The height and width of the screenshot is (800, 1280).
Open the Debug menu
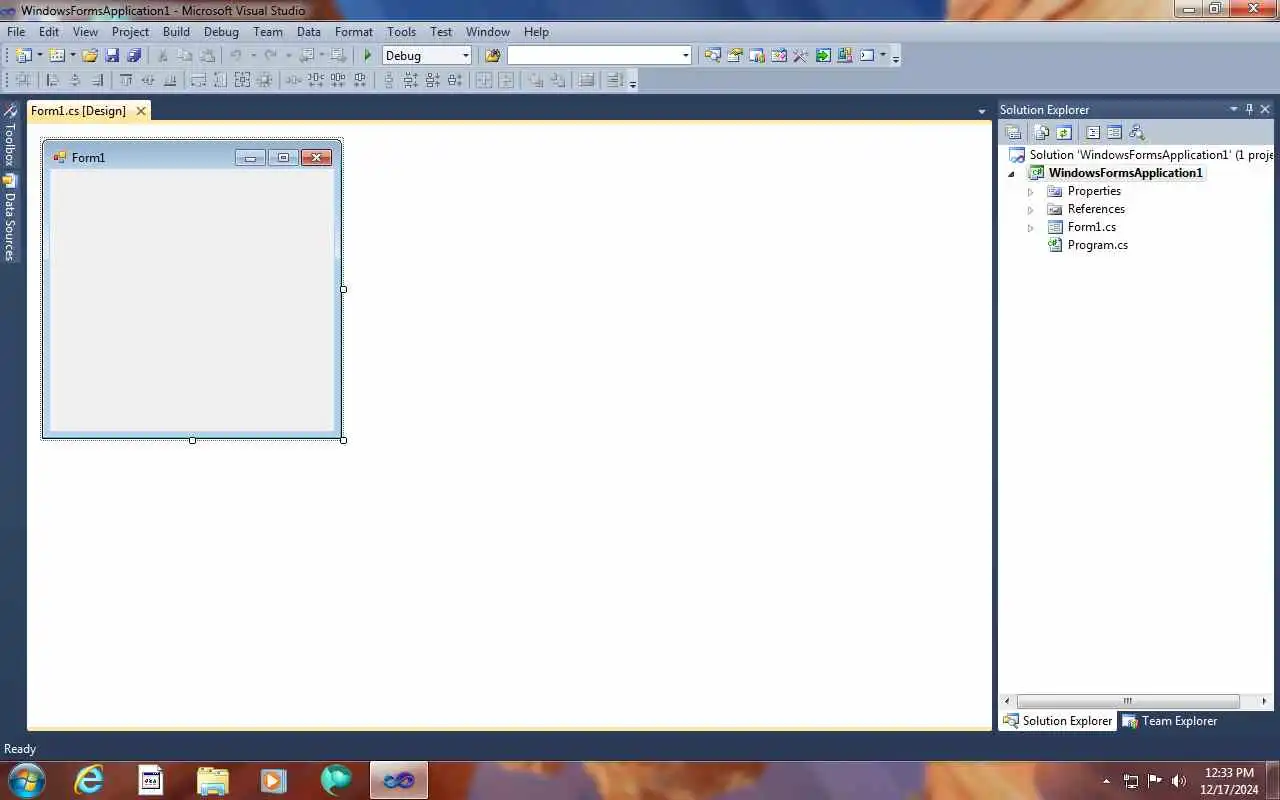click(x=221, y=31)
